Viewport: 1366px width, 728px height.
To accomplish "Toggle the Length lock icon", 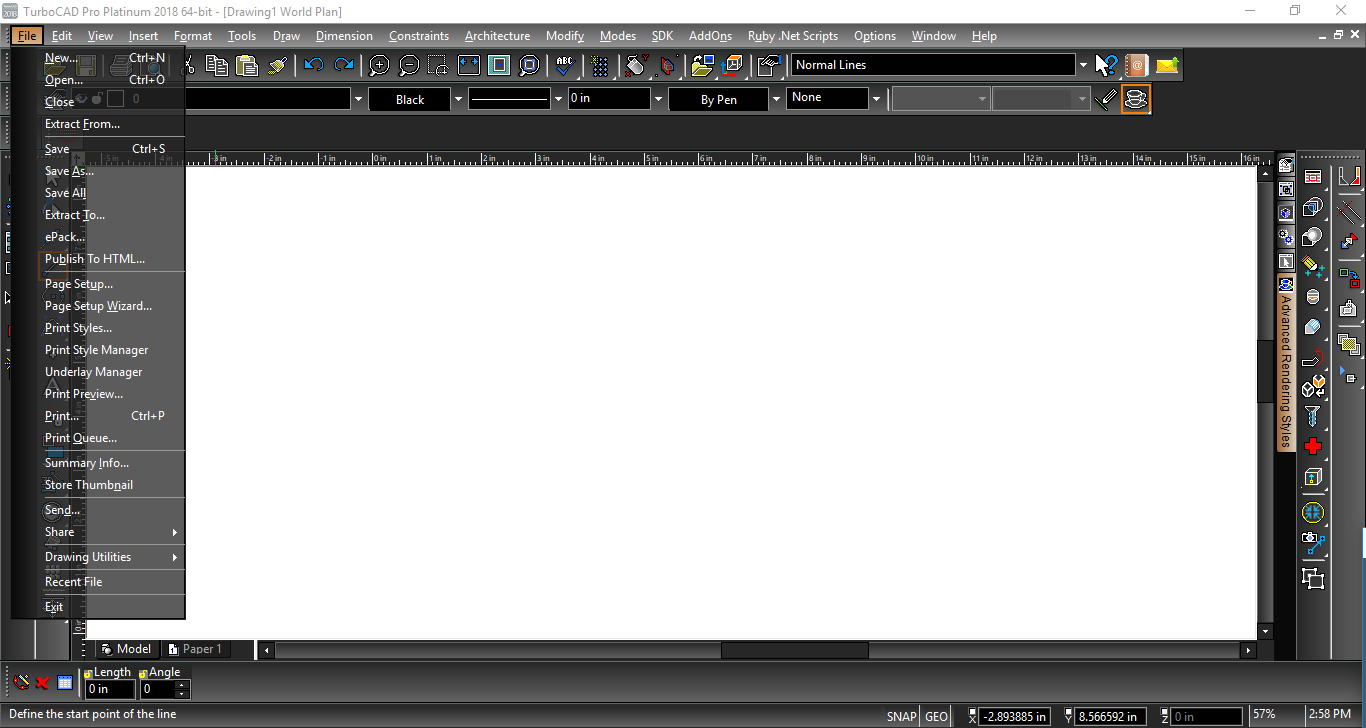I will click(88, 673).
